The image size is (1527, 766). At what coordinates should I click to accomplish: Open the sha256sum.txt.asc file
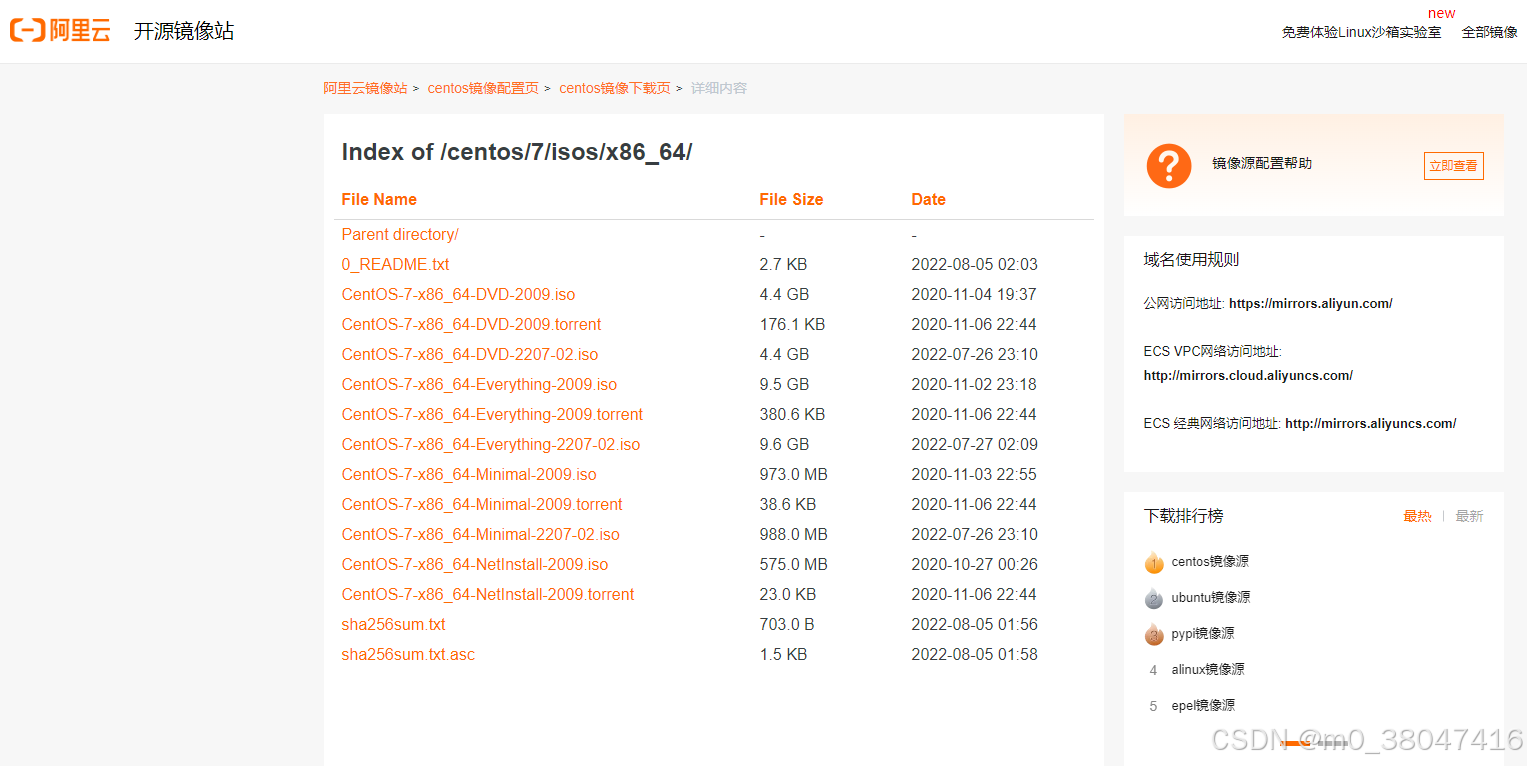tap(408, 654)
